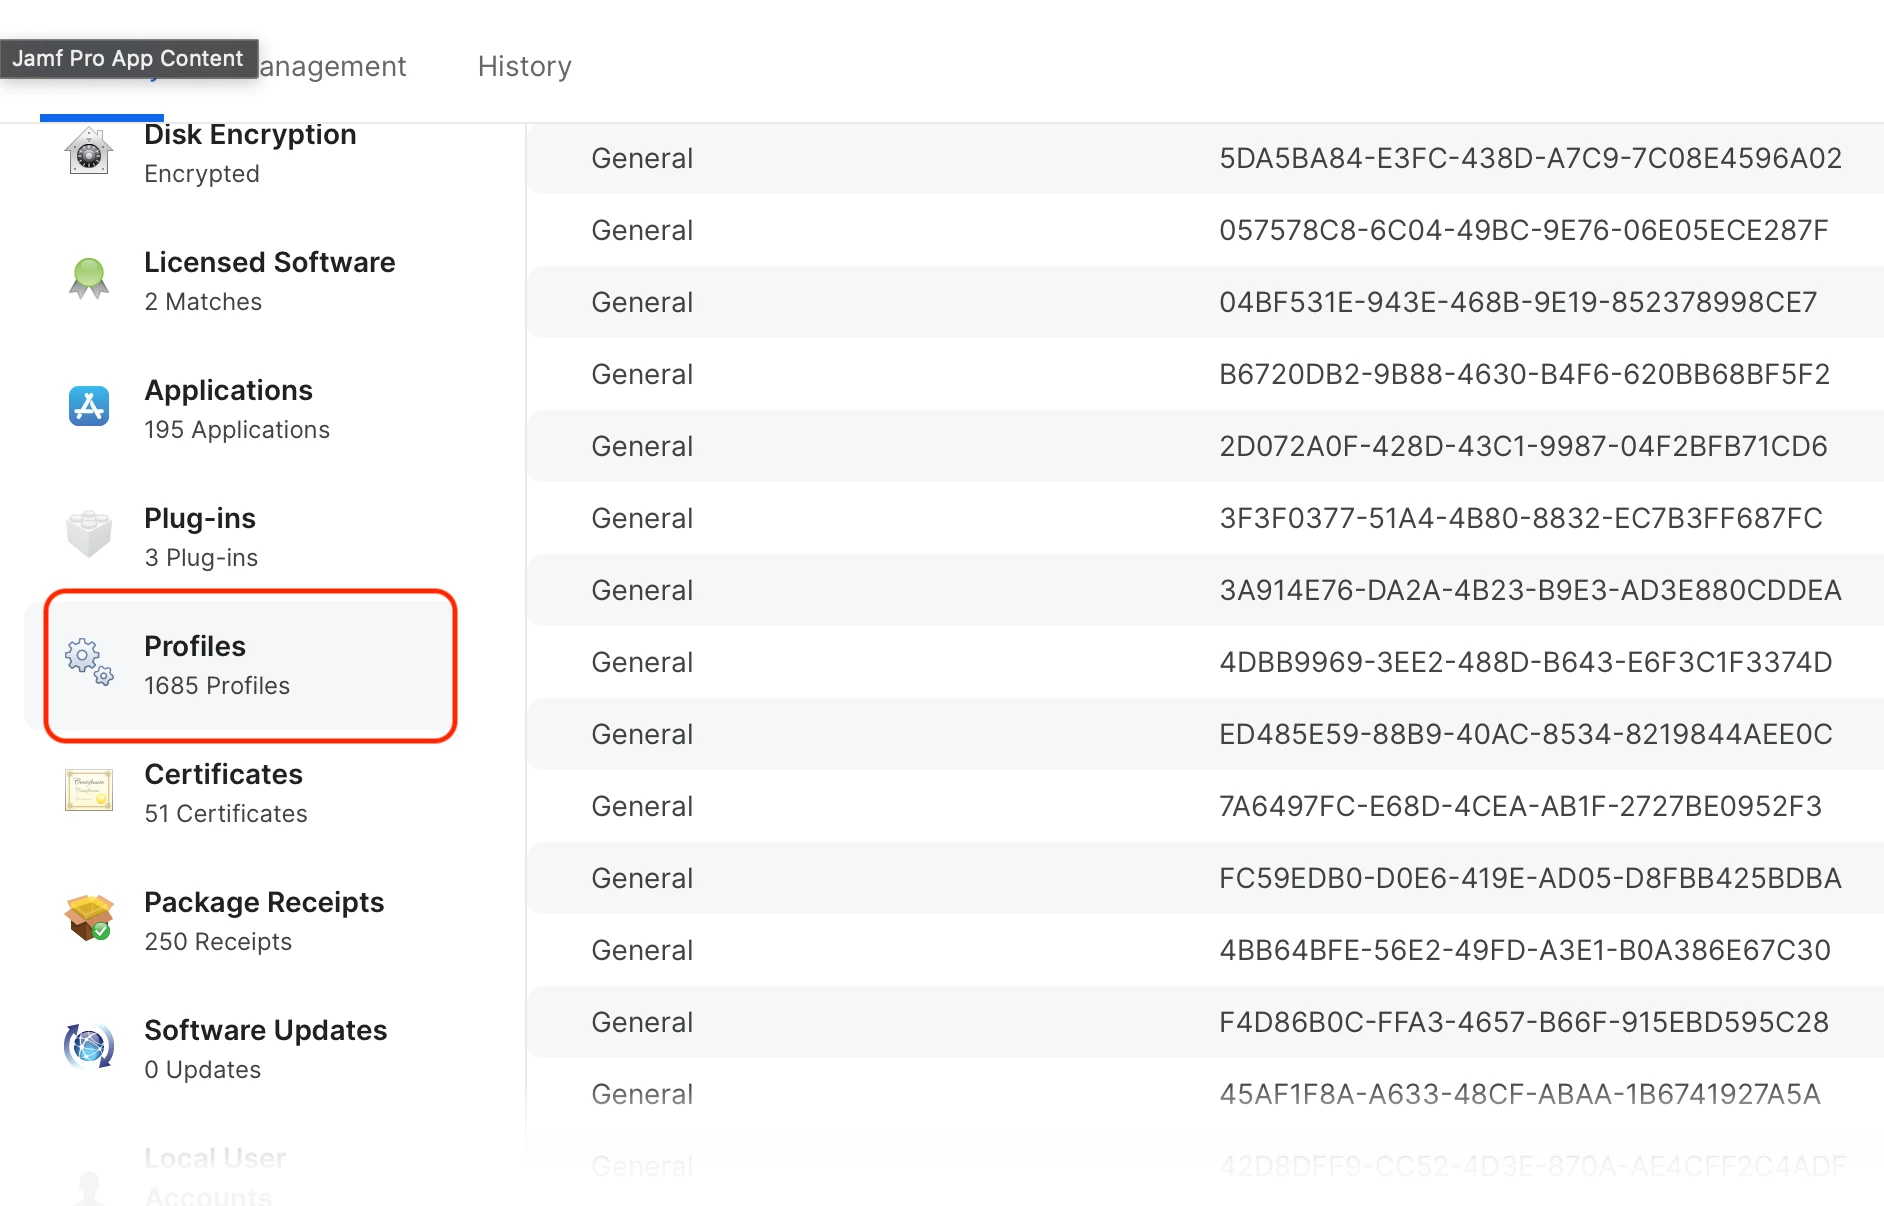Select identifier 7A6497FC-E68D-4CEA-AB1F-2727BE0952F3
The image size is (1884, 1206).
[x=1520, y=806]
